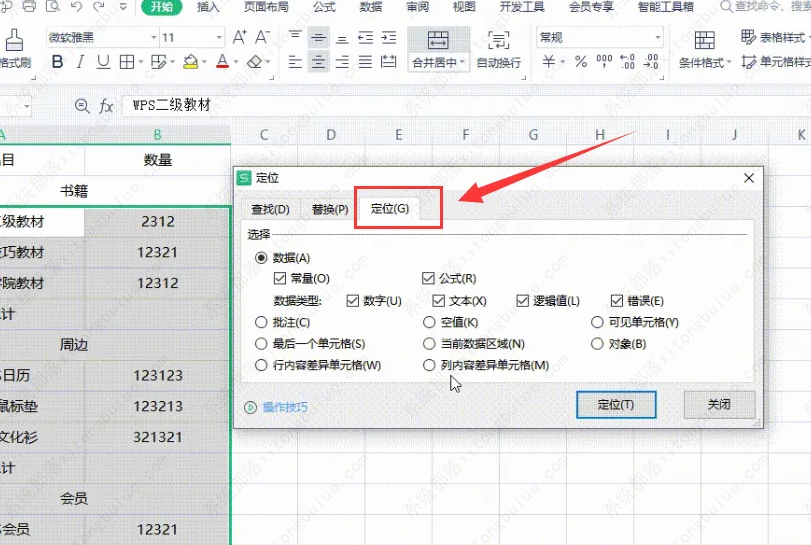This screenshot has width=811, height=545.
Task: Toggle the 逻辑值(L) checkbox
Action: [523, 301]
